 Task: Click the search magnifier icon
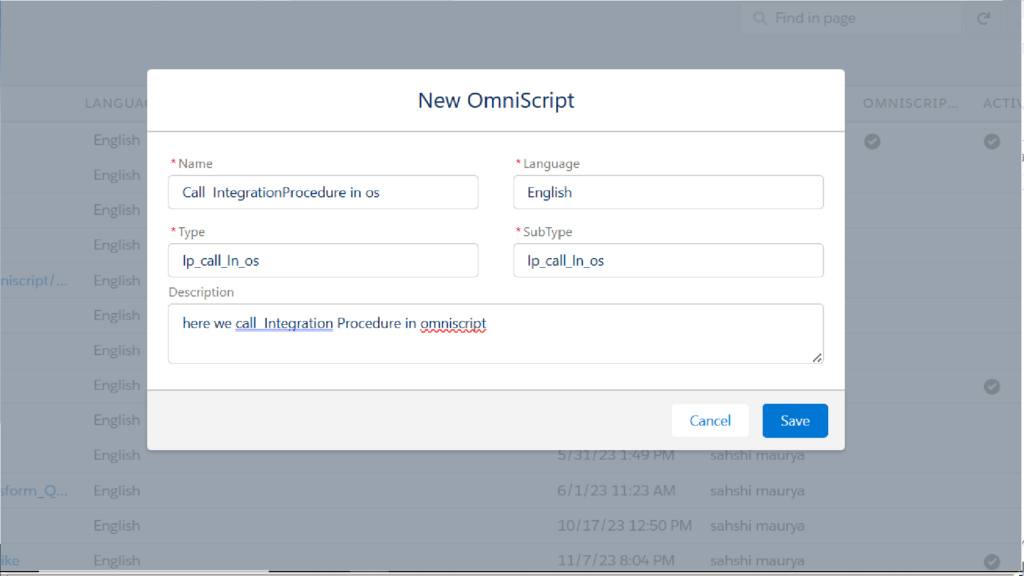point(760,18)
